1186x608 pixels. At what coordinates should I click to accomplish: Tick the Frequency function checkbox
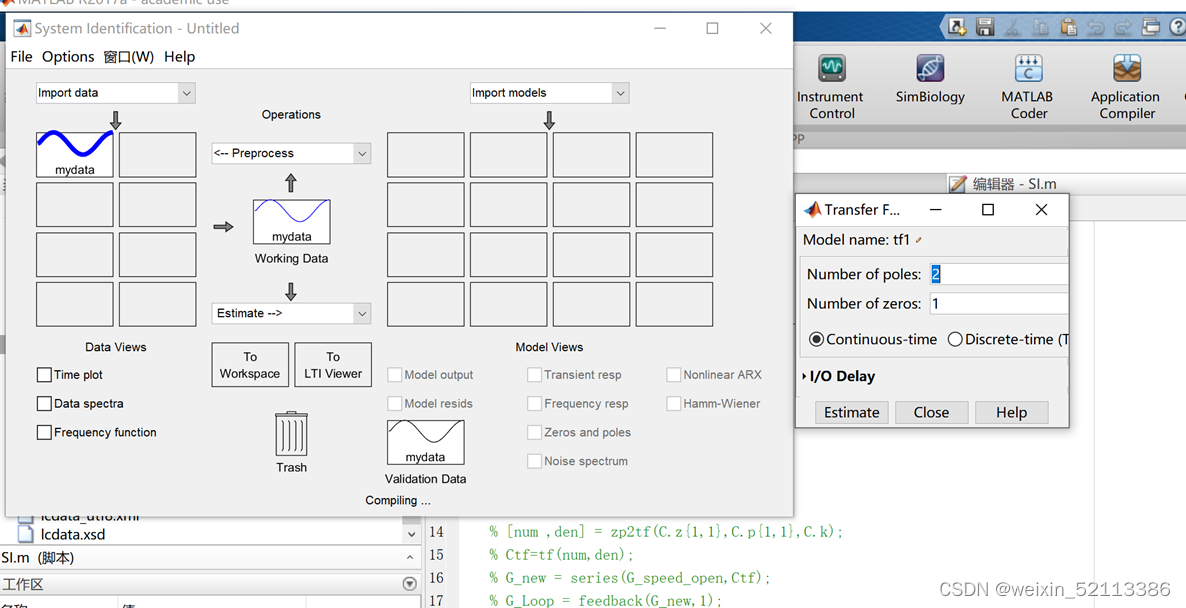44,433
